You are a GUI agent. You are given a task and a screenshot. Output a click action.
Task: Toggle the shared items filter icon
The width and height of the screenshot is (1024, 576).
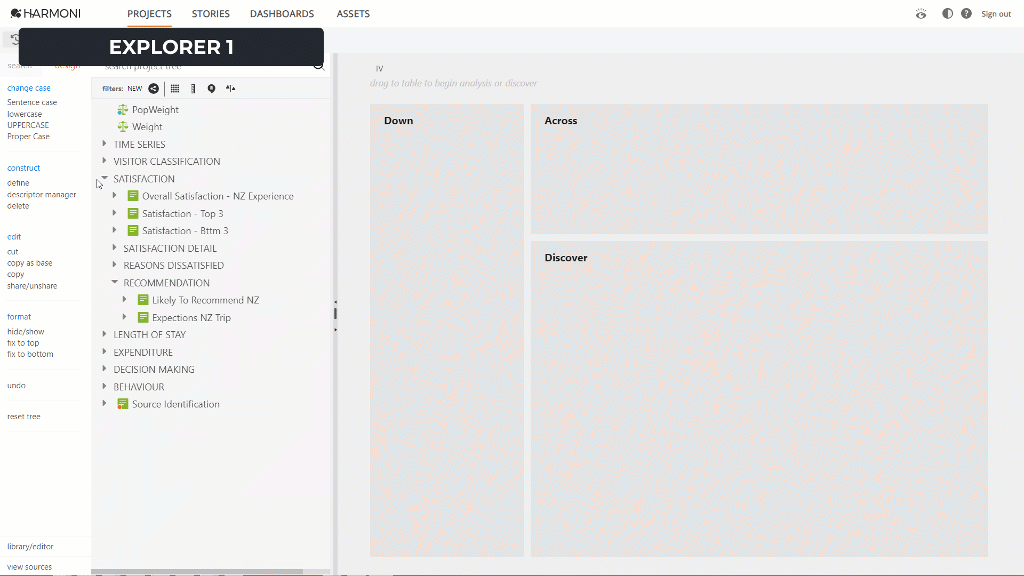point(153,89)
